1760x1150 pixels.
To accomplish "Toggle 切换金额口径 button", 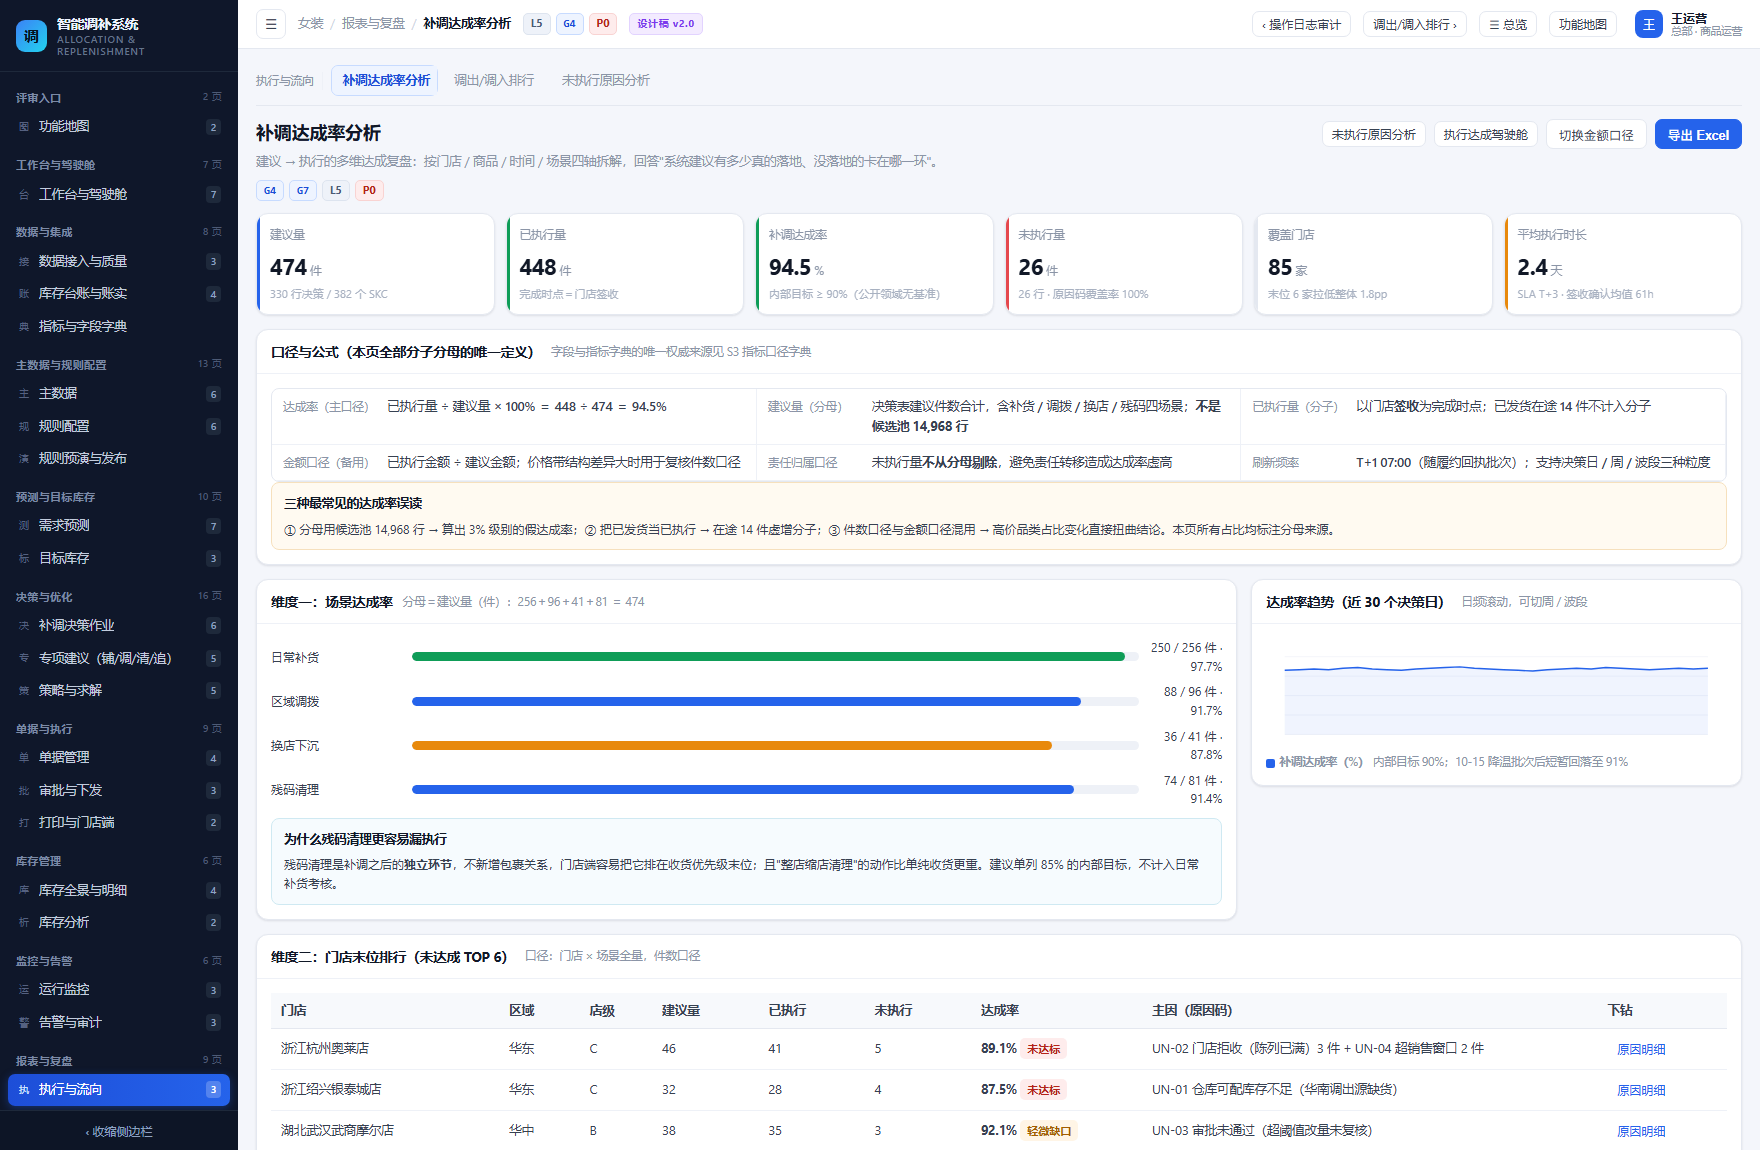I will pyautogui.click(x=1596, y=135).
